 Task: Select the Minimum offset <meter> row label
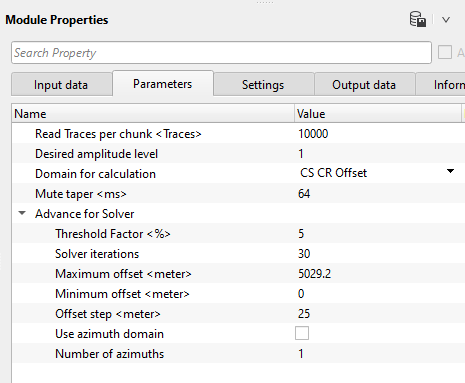coord(122,294)
